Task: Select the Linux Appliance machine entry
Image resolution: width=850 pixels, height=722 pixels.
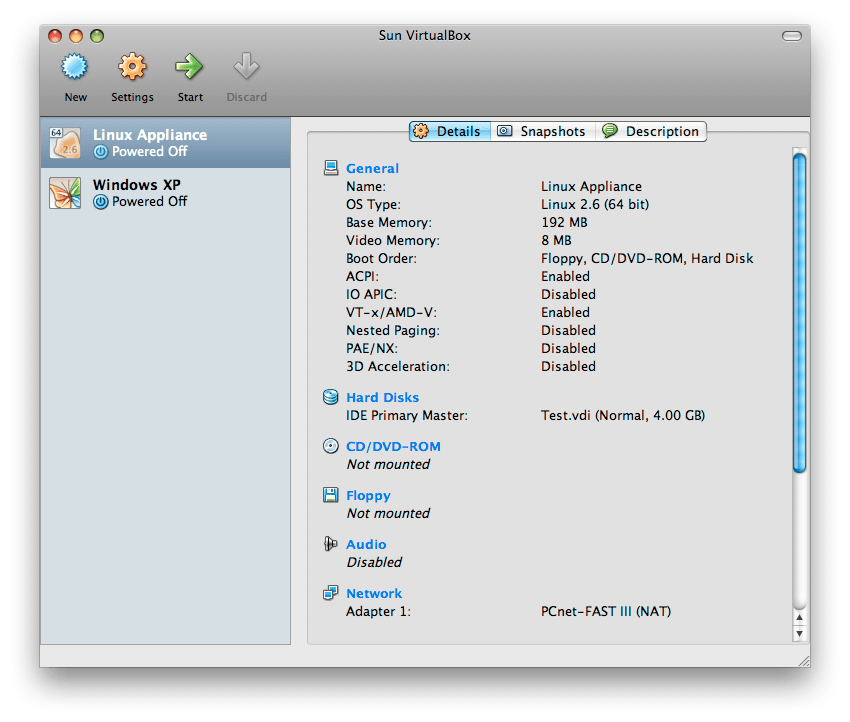Action: click(165, 143)
